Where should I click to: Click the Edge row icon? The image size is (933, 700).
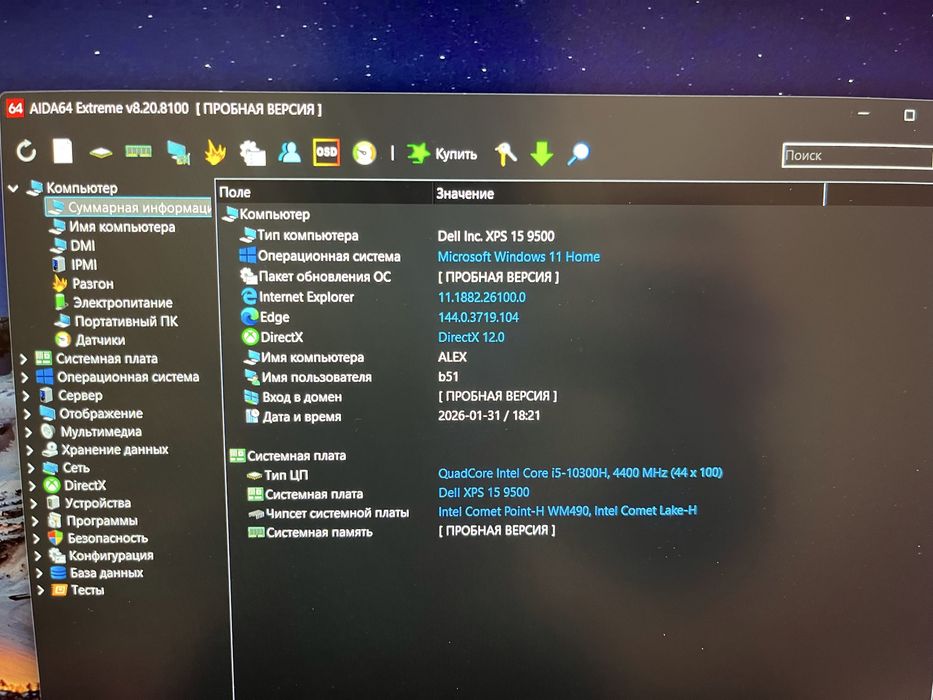pyautogui.click(x=250, y=317)
